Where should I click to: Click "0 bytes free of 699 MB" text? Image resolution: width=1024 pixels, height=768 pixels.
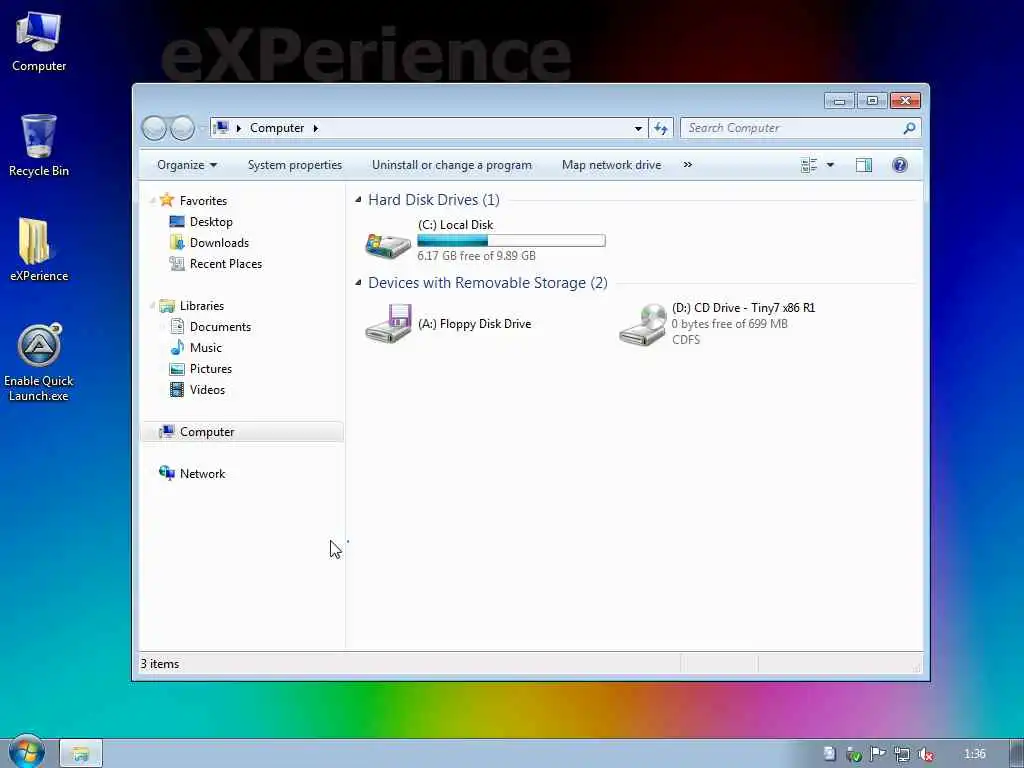[729, 324]
